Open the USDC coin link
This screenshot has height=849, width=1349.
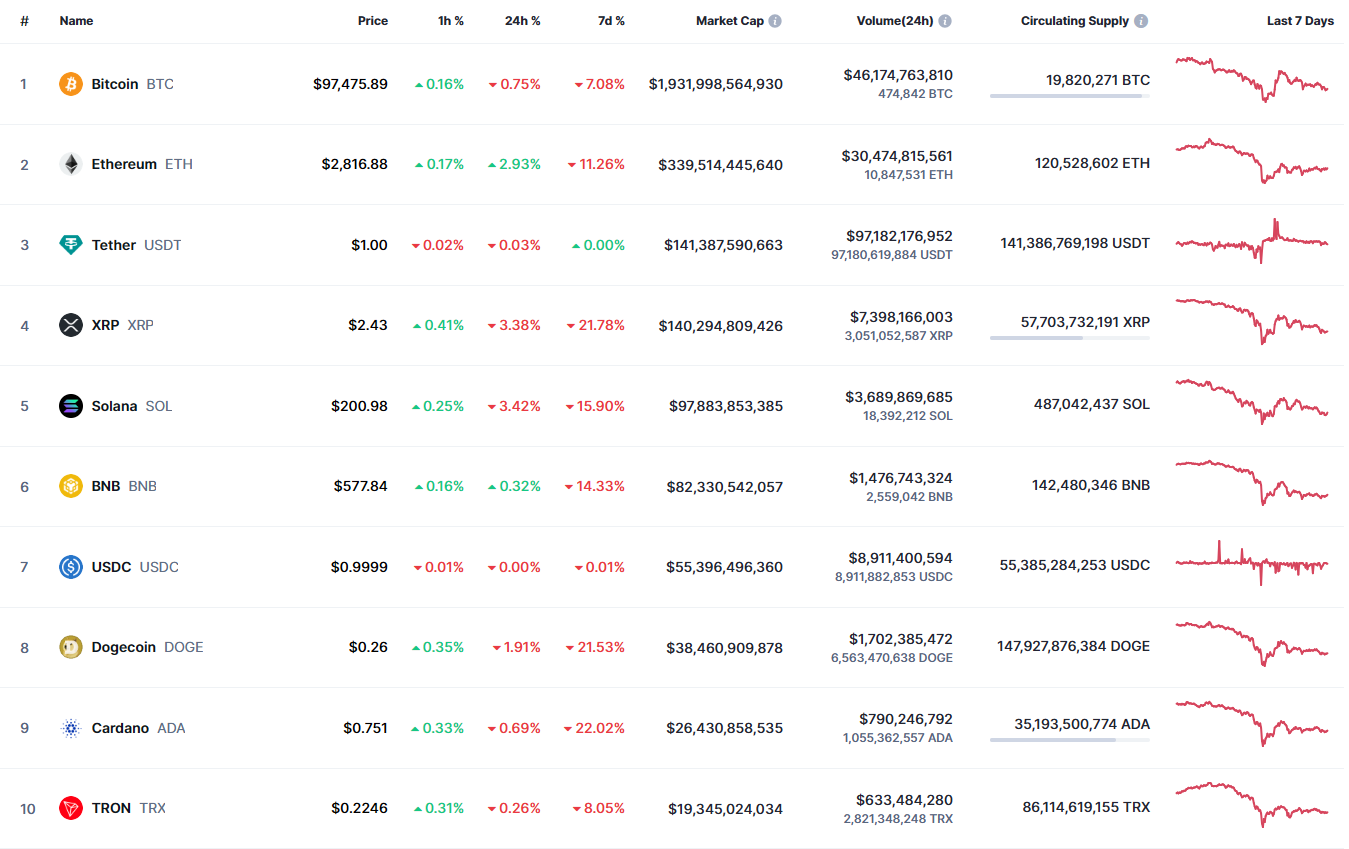click(111, 567)
